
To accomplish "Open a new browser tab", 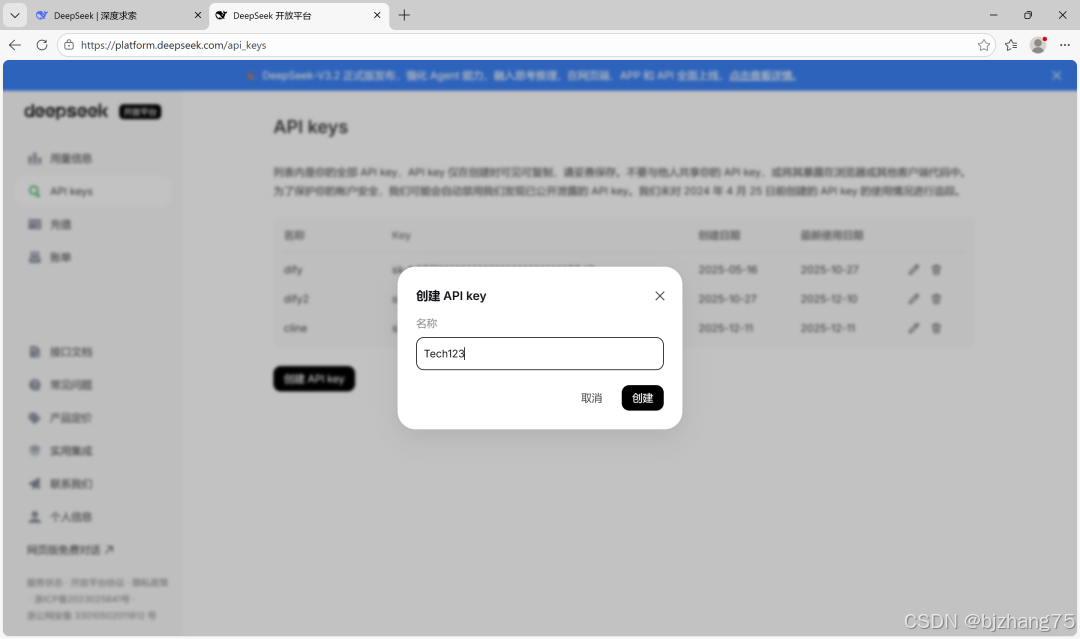I will click(x=404, y=15).
